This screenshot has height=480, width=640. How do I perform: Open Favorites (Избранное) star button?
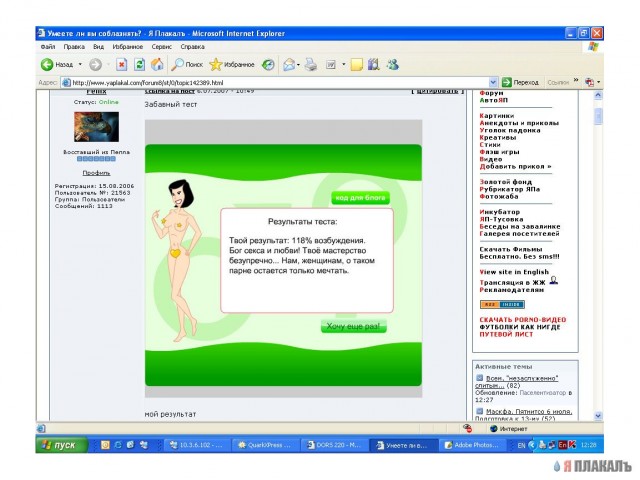pos(232,64)
